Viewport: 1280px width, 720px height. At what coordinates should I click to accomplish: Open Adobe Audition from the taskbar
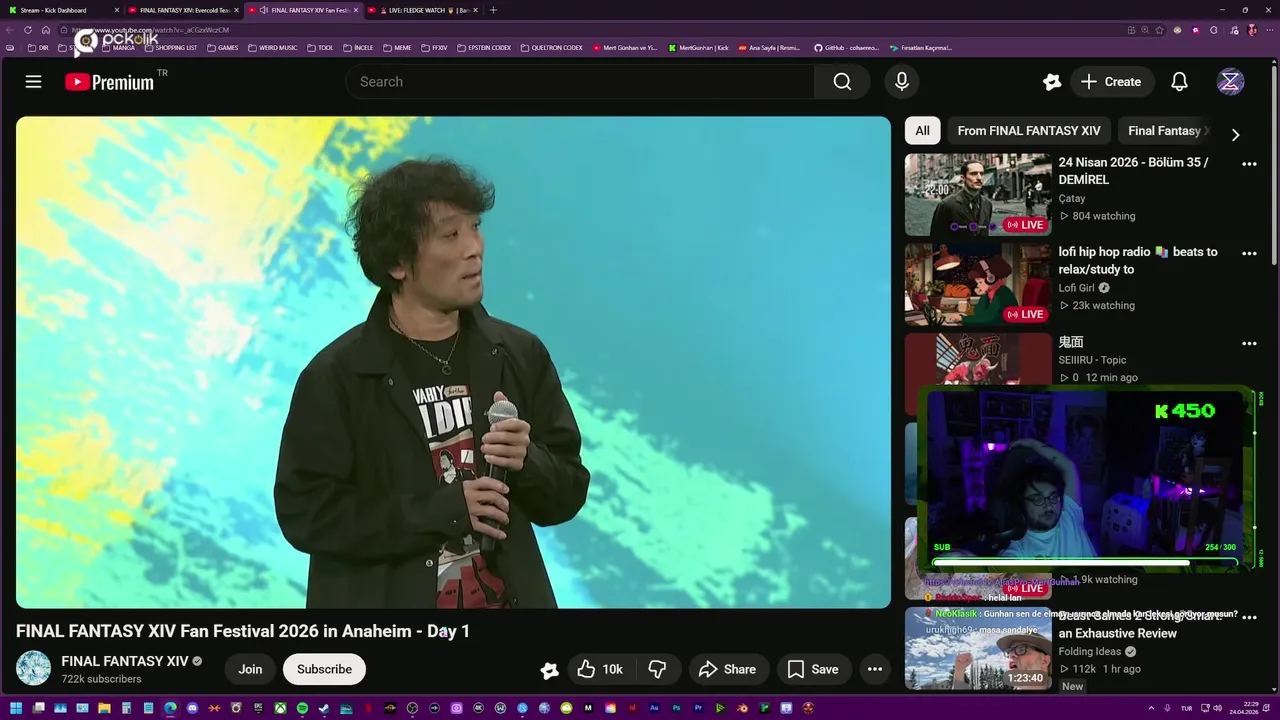pyautogui.click(x=654, y=709)
